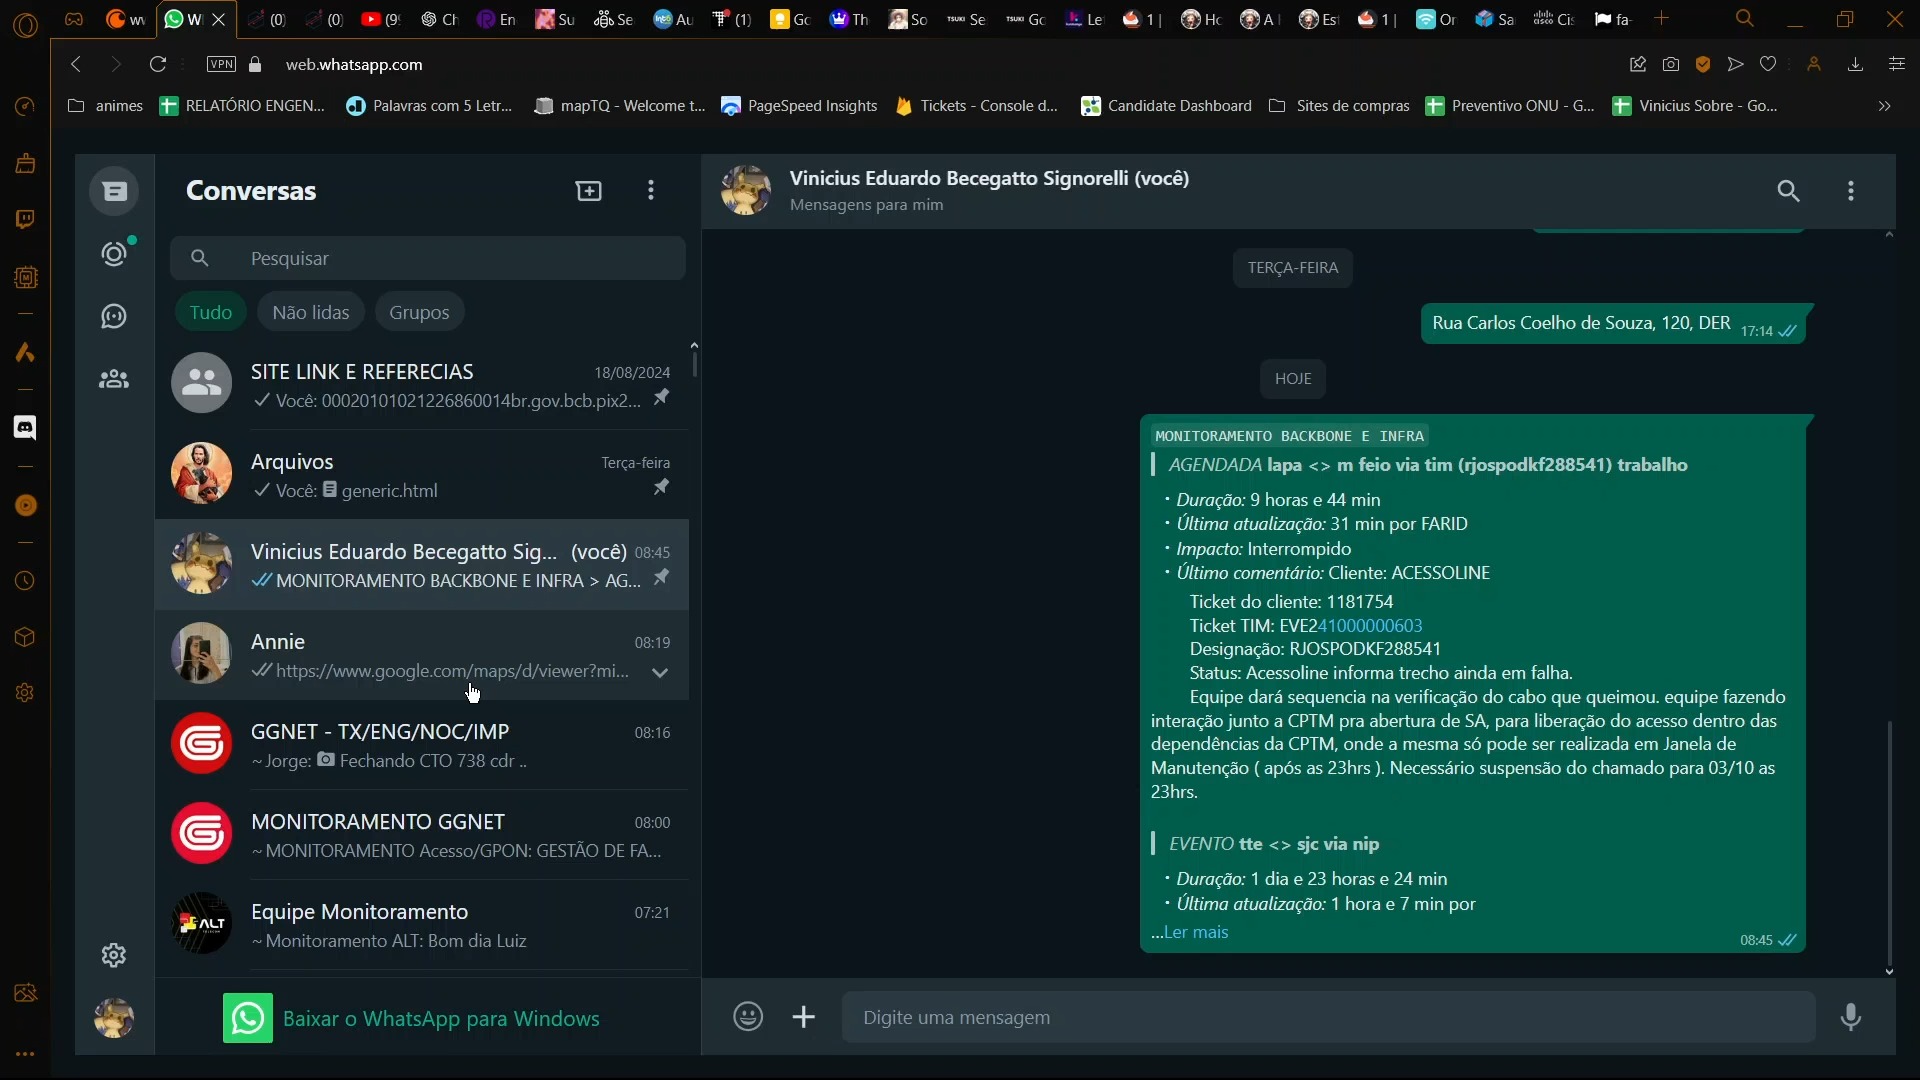This screenshot has height=1080, width=1920.
Task: Toggle the Grupos filter chip
Action: (x=419, y=312)
